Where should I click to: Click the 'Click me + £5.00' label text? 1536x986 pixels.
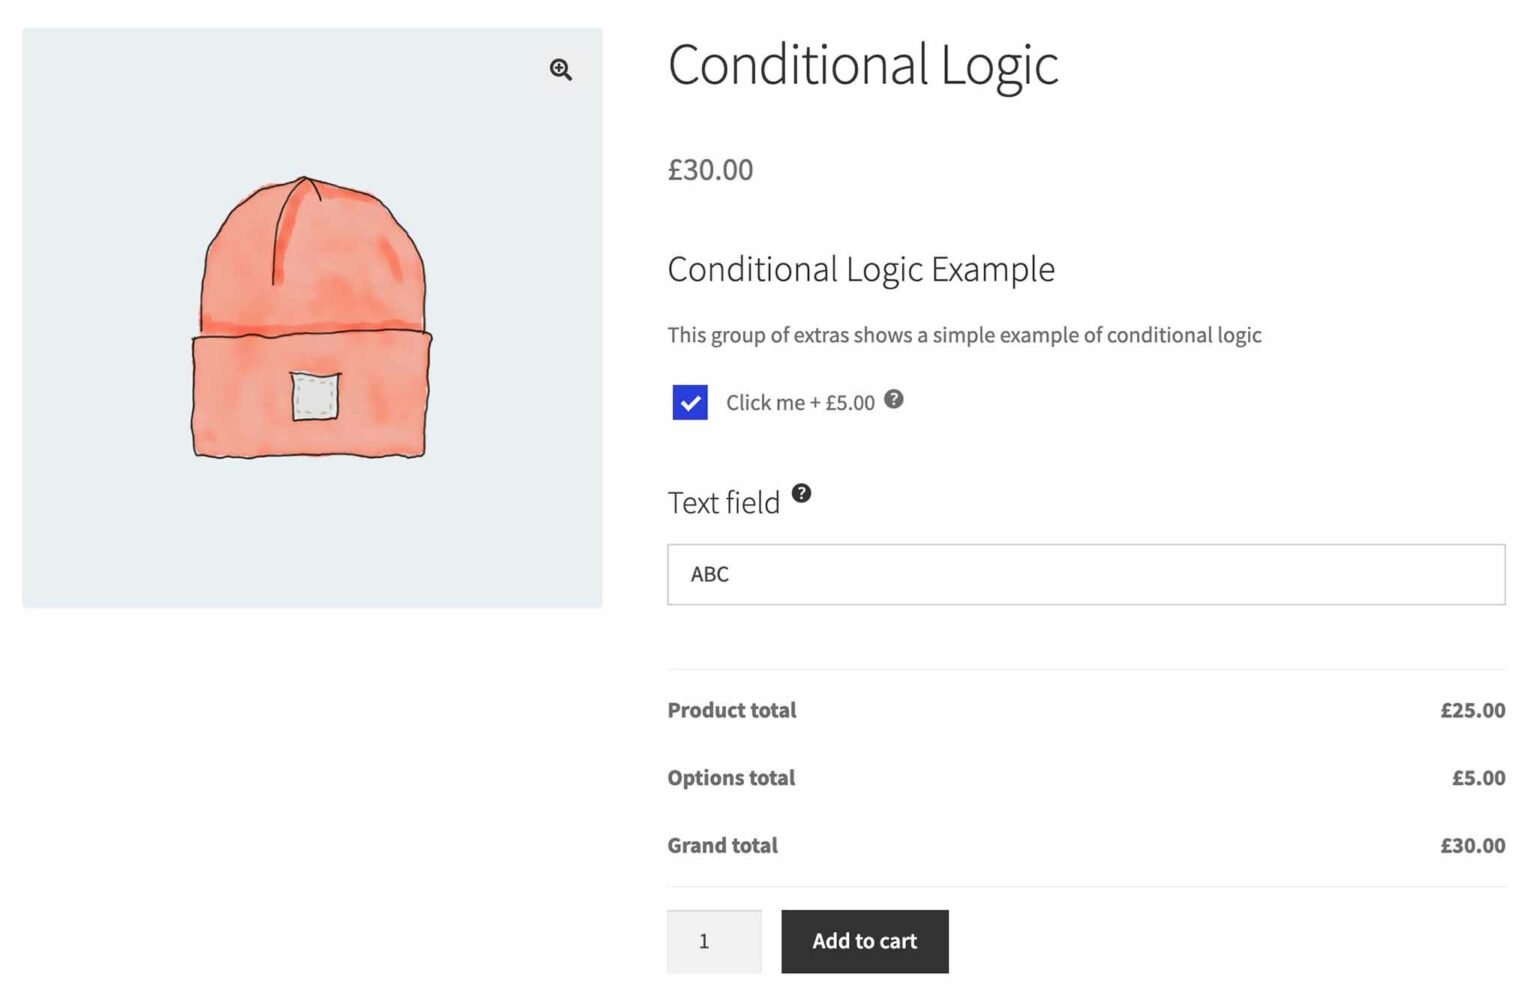pyautogui.click(x=800, y=403)
